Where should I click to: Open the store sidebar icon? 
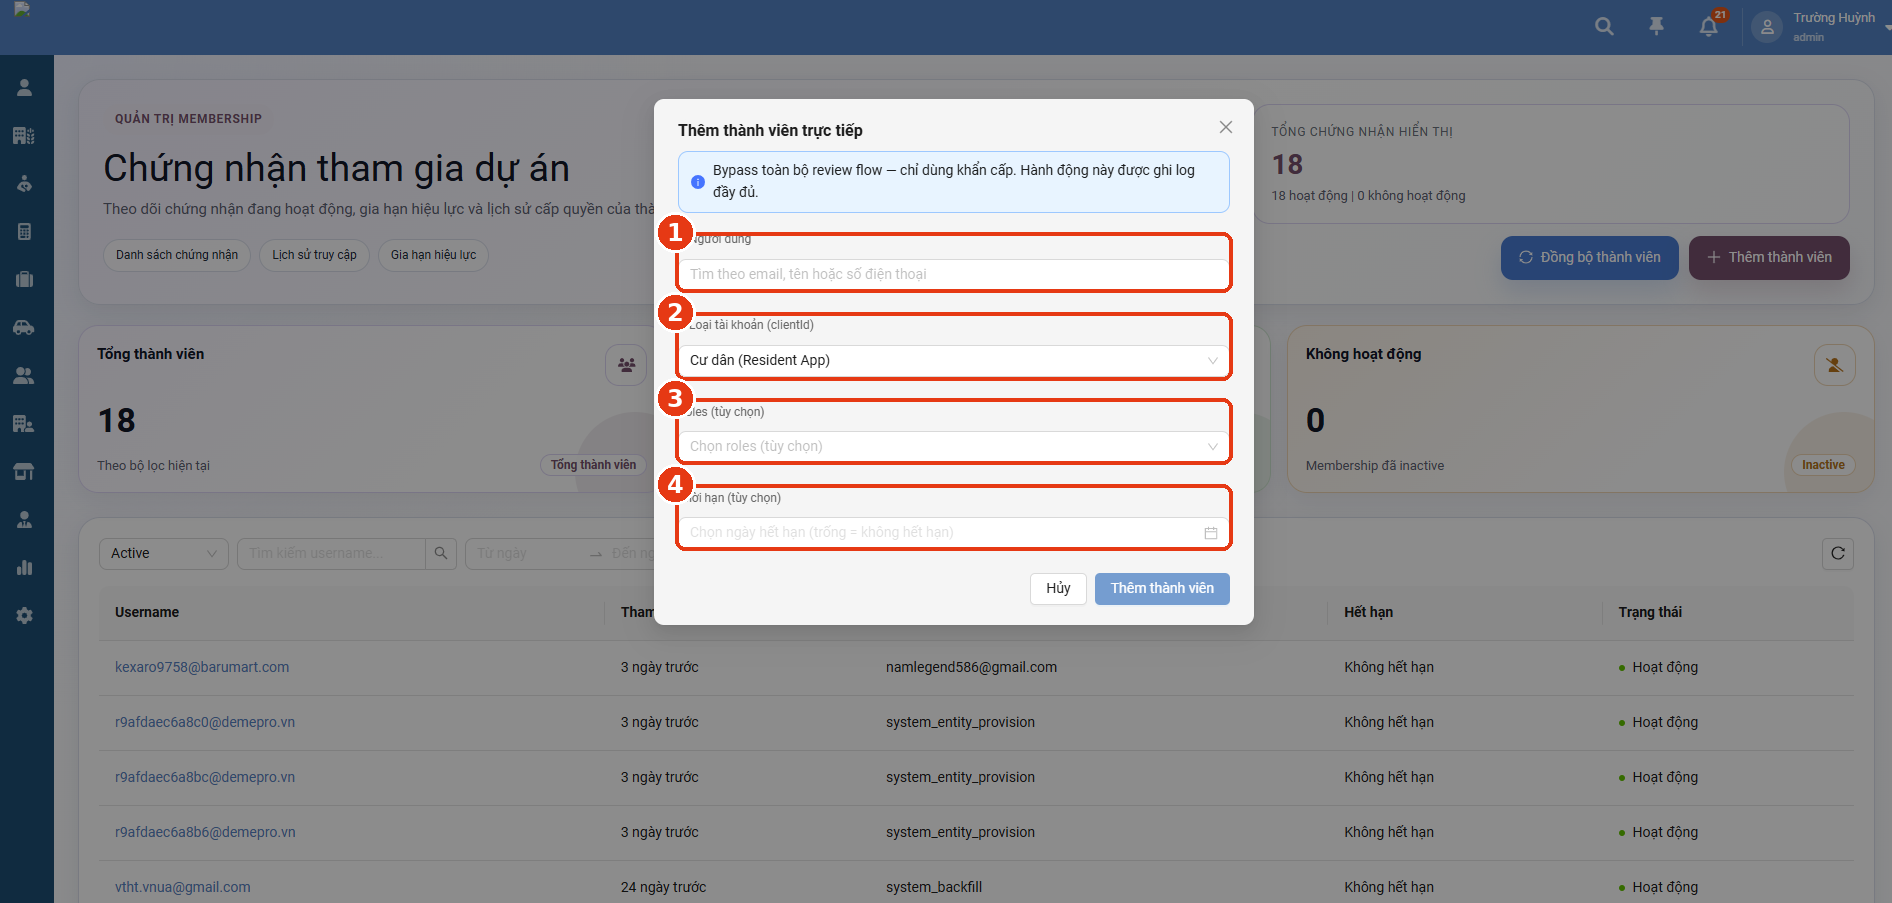pos(25,472)
